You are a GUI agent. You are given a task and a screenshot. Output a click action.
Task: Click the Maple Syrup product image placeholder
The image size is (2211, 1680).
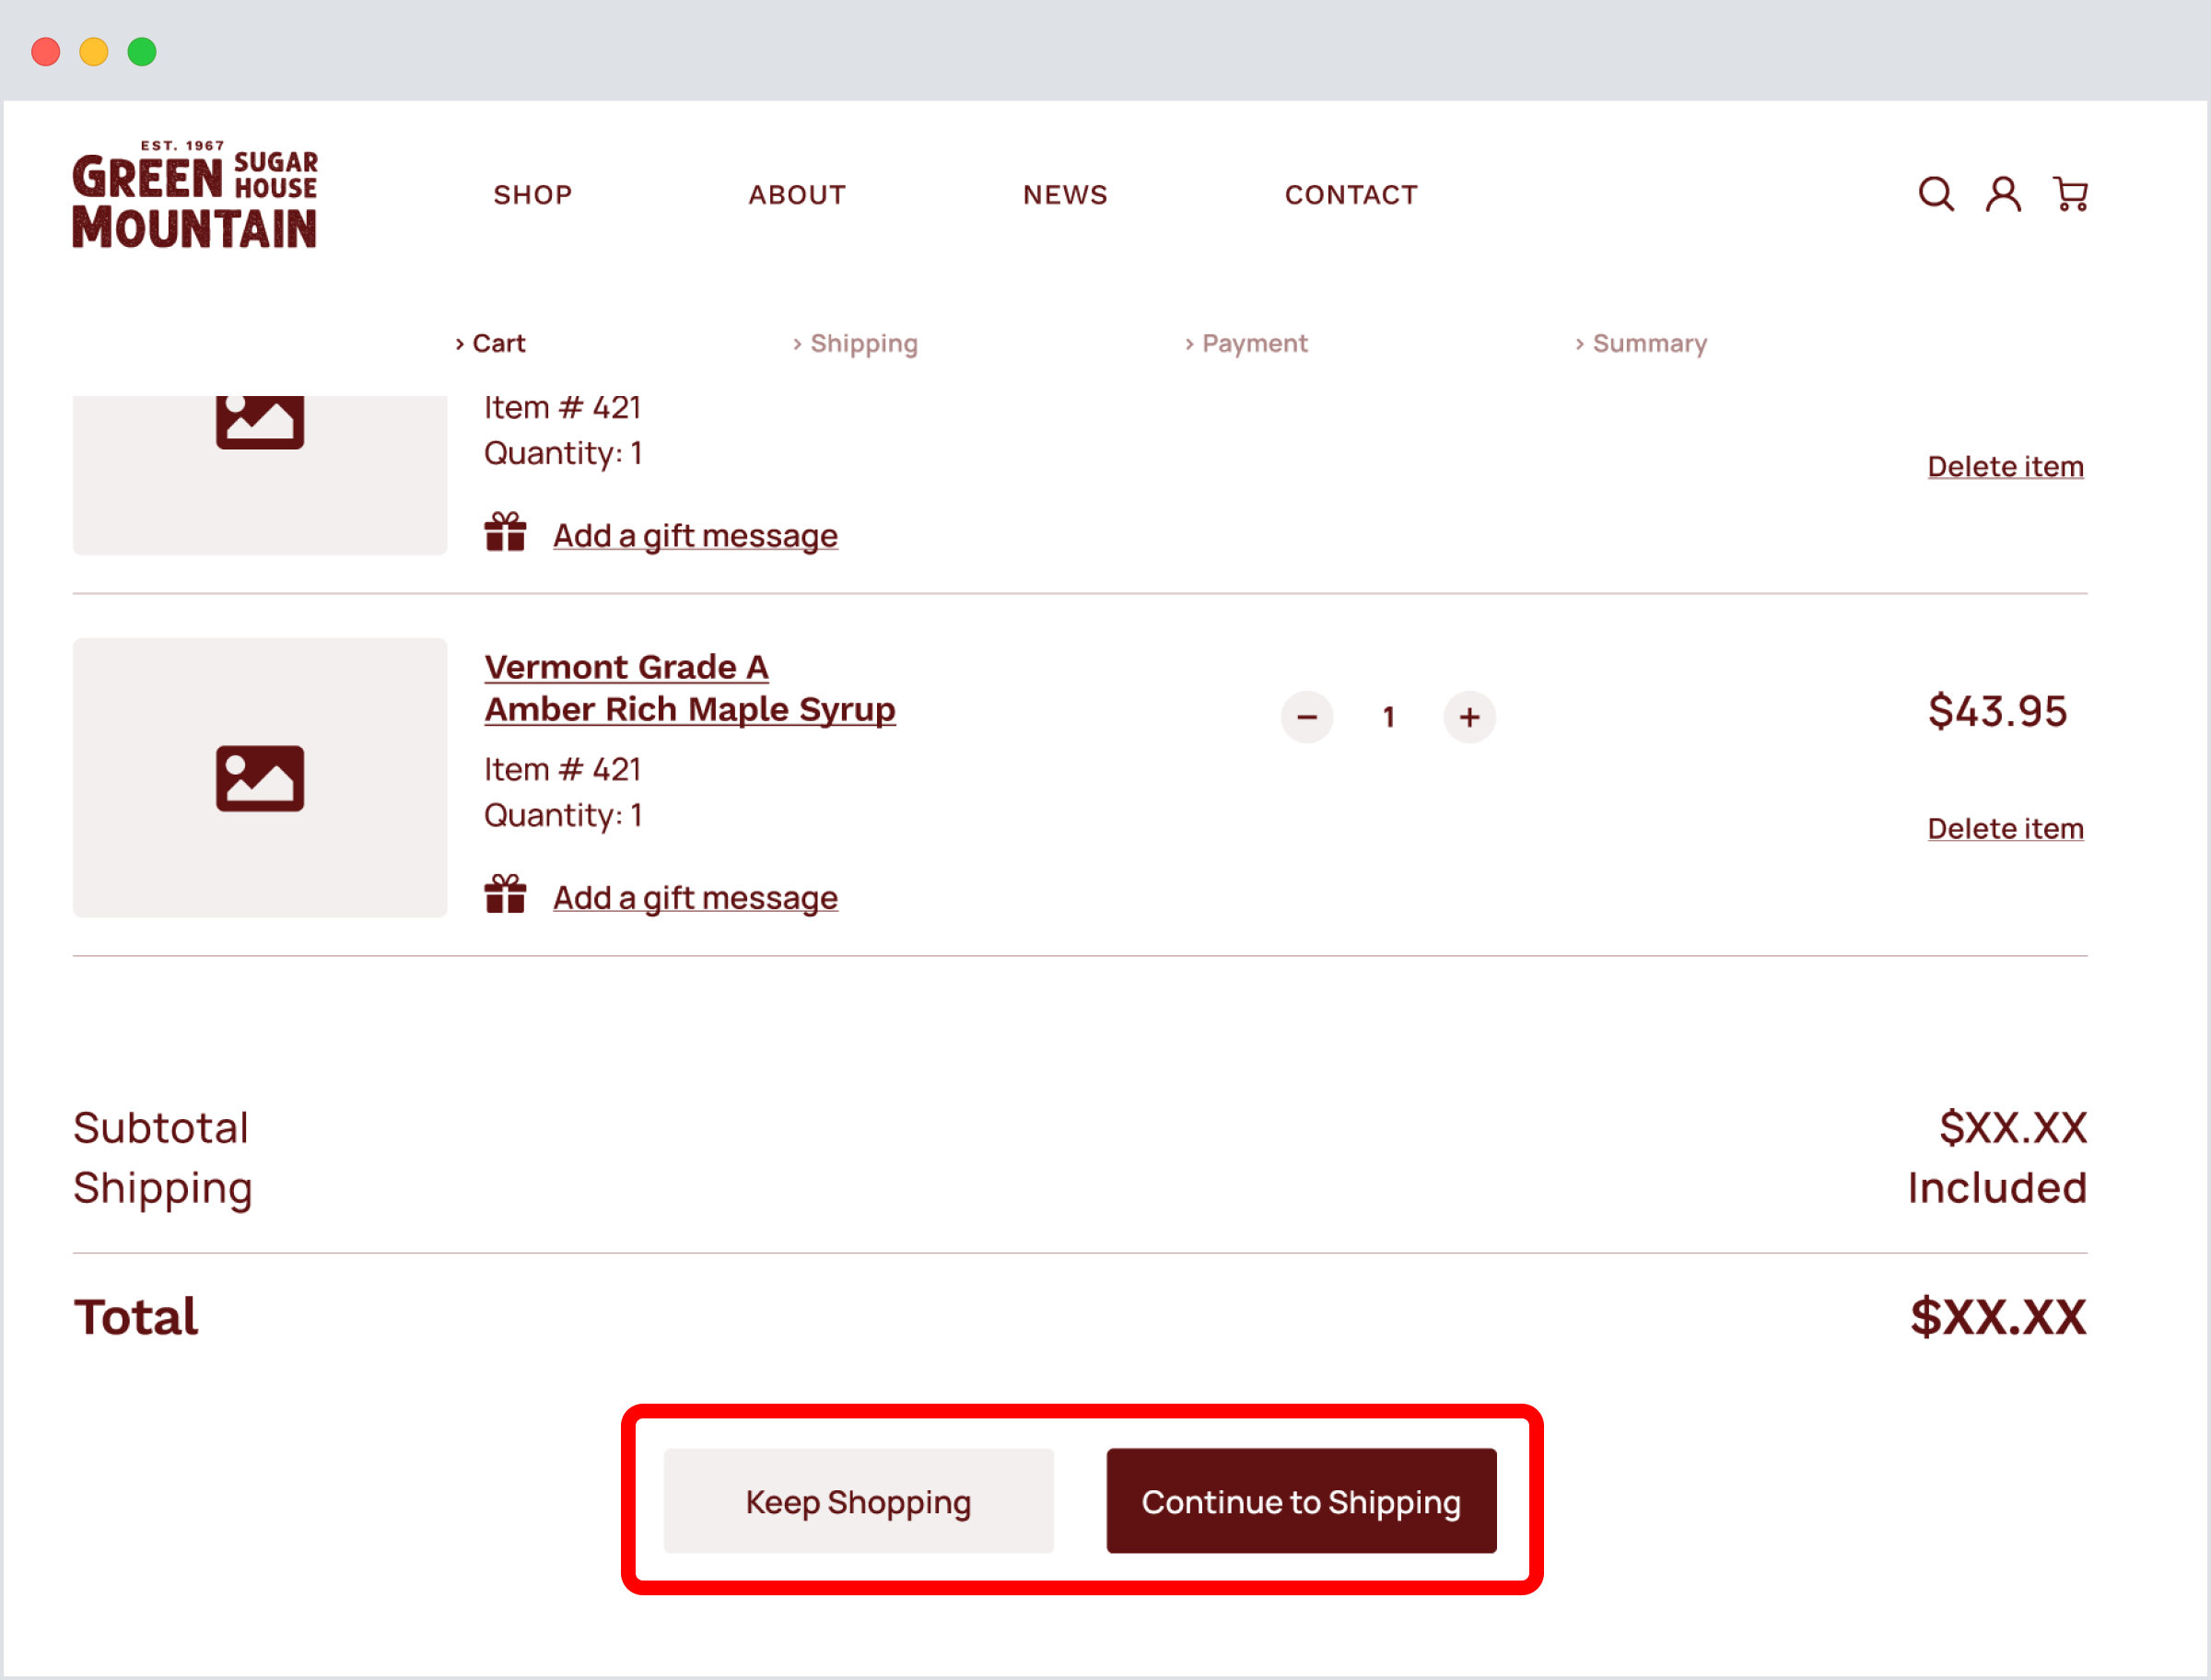pyautogui.click(x=260, y=778)
